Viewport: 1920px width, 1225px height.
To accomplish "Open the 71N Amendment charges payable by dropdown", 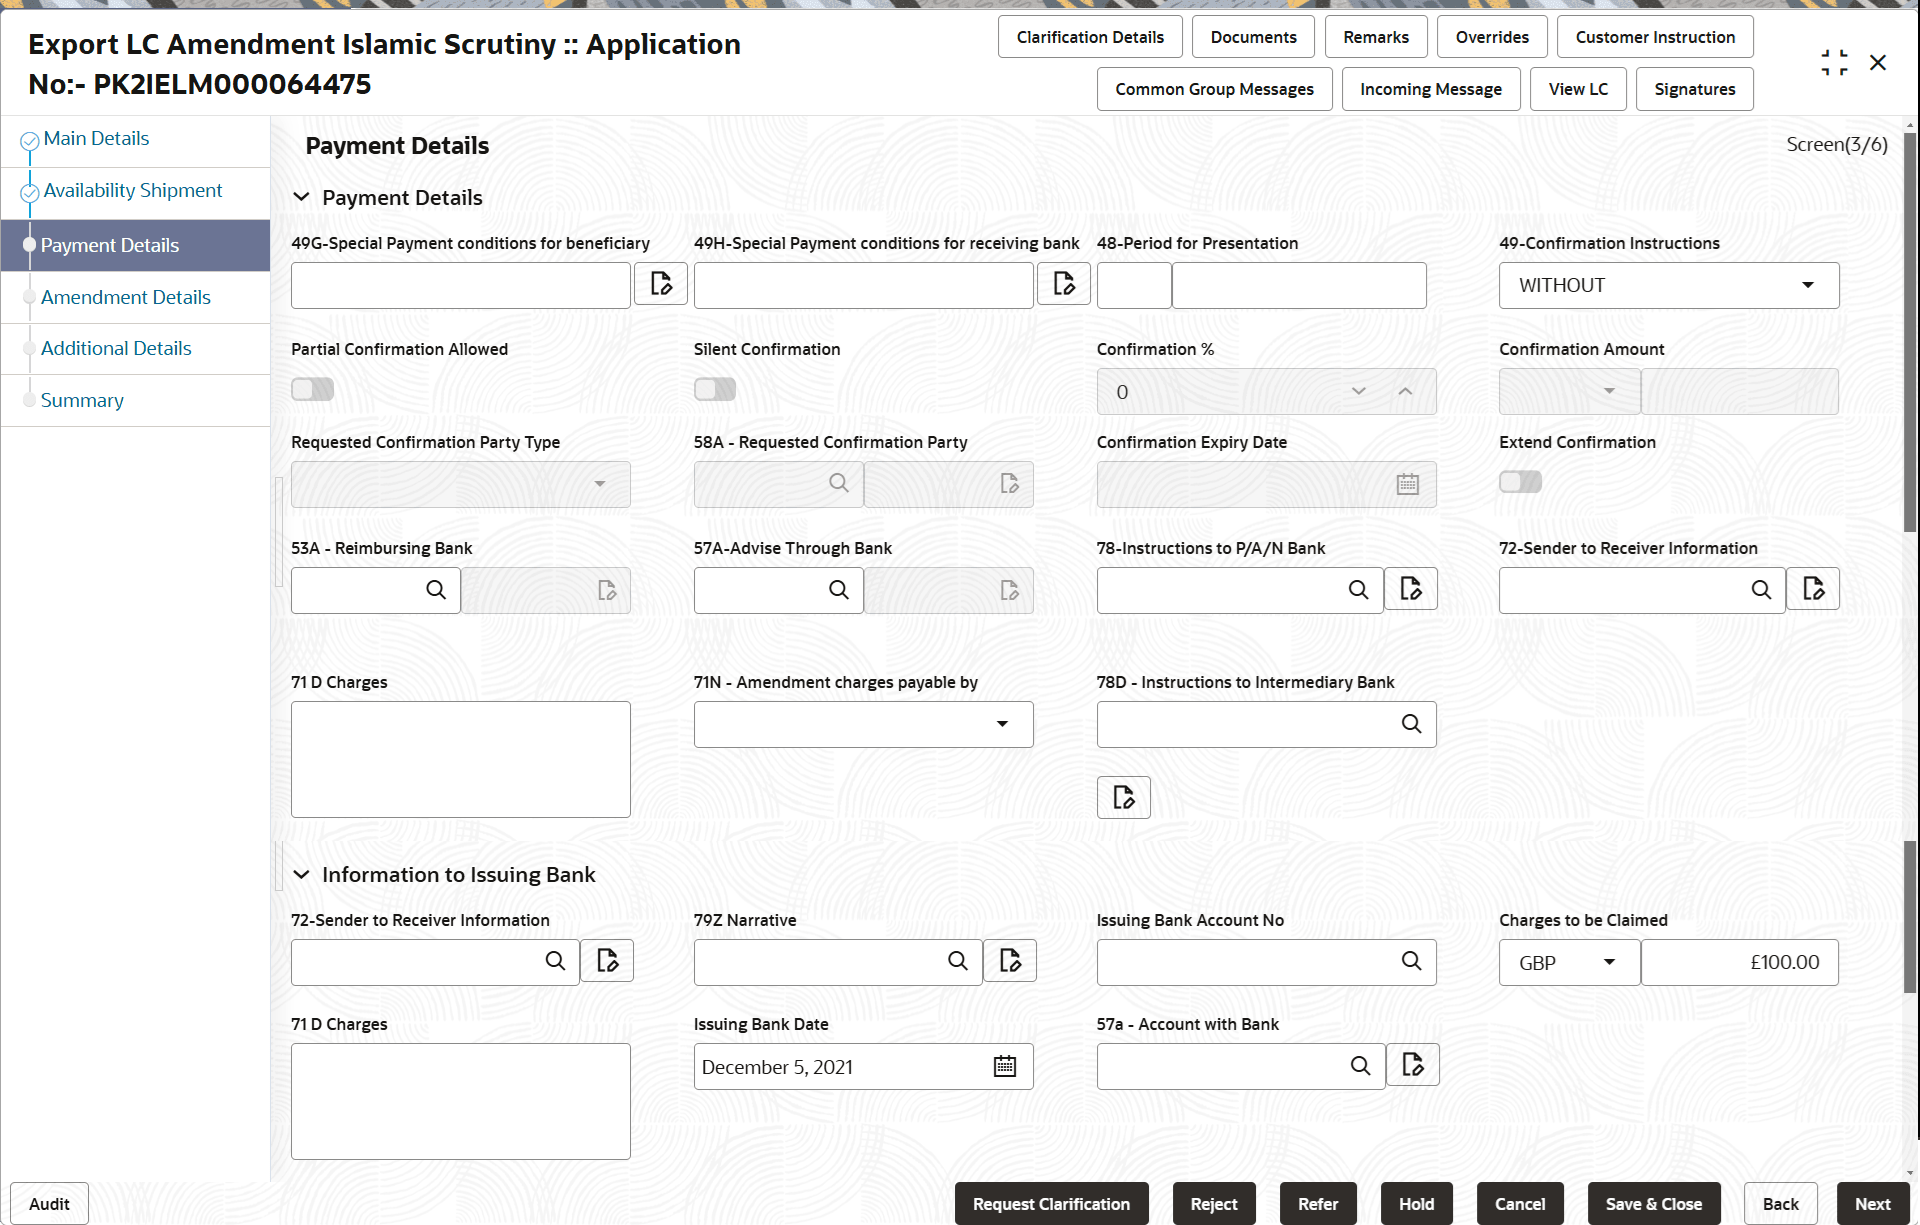I will point(1001,723).
